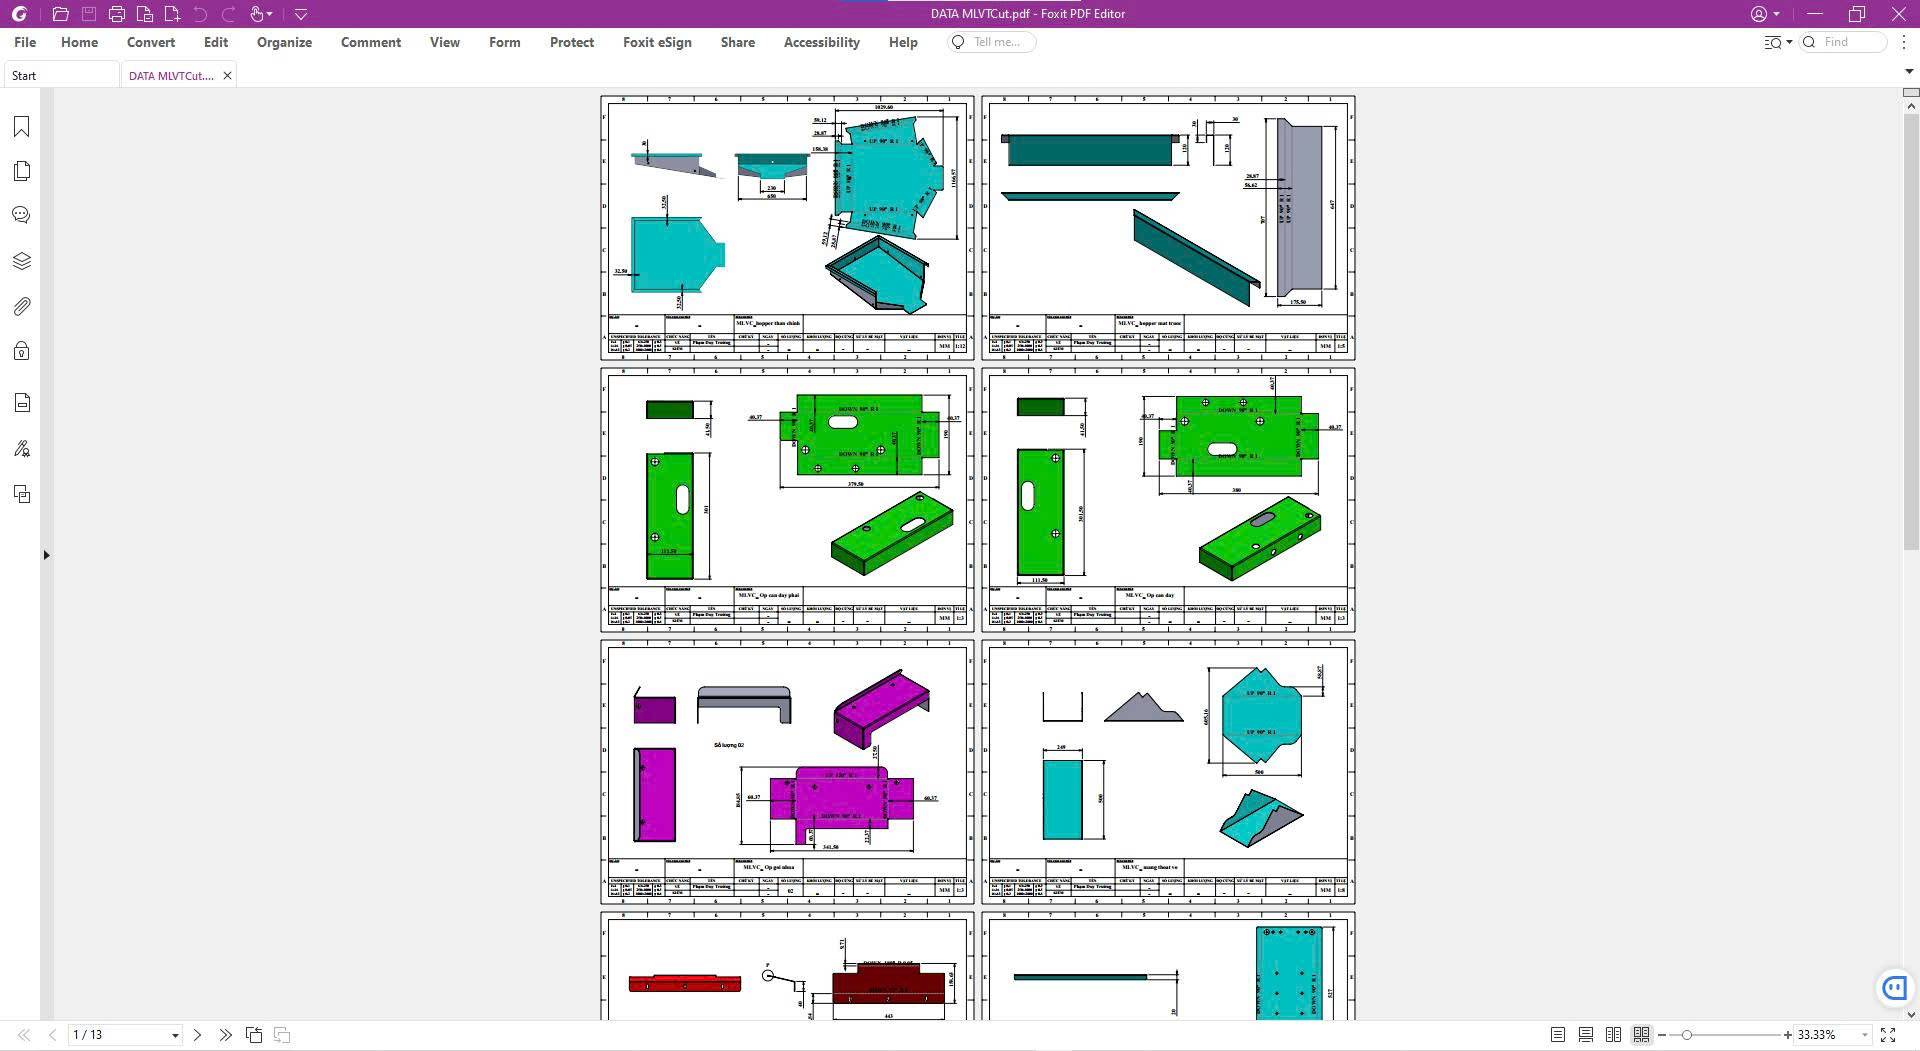
Task: Open the AI assistant chat bubble
Action: pos(1893,988)
